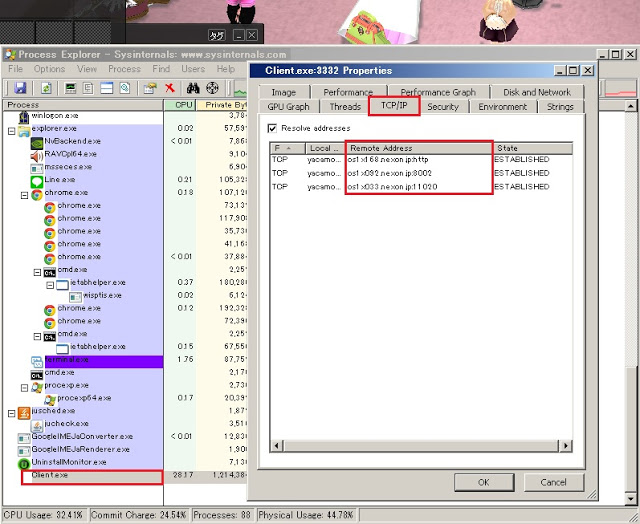Switch to the Disk and Network tab
Screen dimensions: 640x524
pos(537,92)
